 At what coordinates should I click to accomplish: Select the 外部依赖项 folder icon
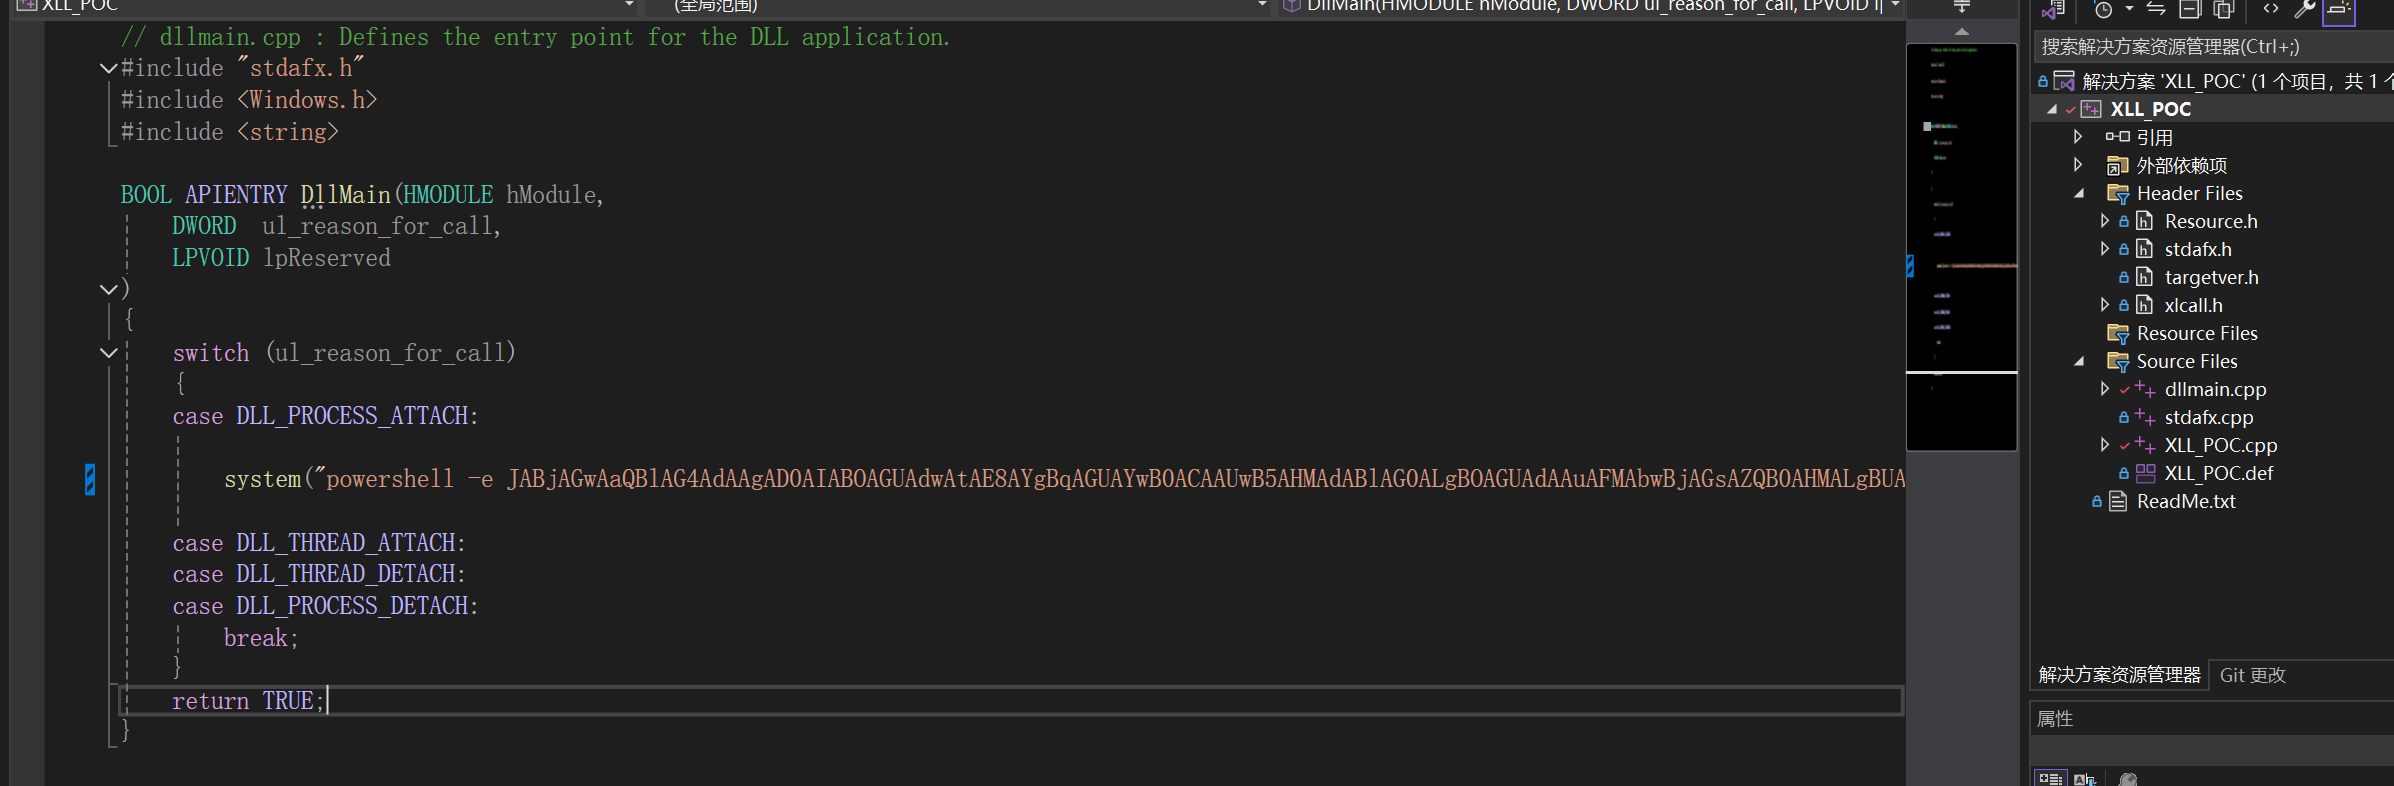2117,165
